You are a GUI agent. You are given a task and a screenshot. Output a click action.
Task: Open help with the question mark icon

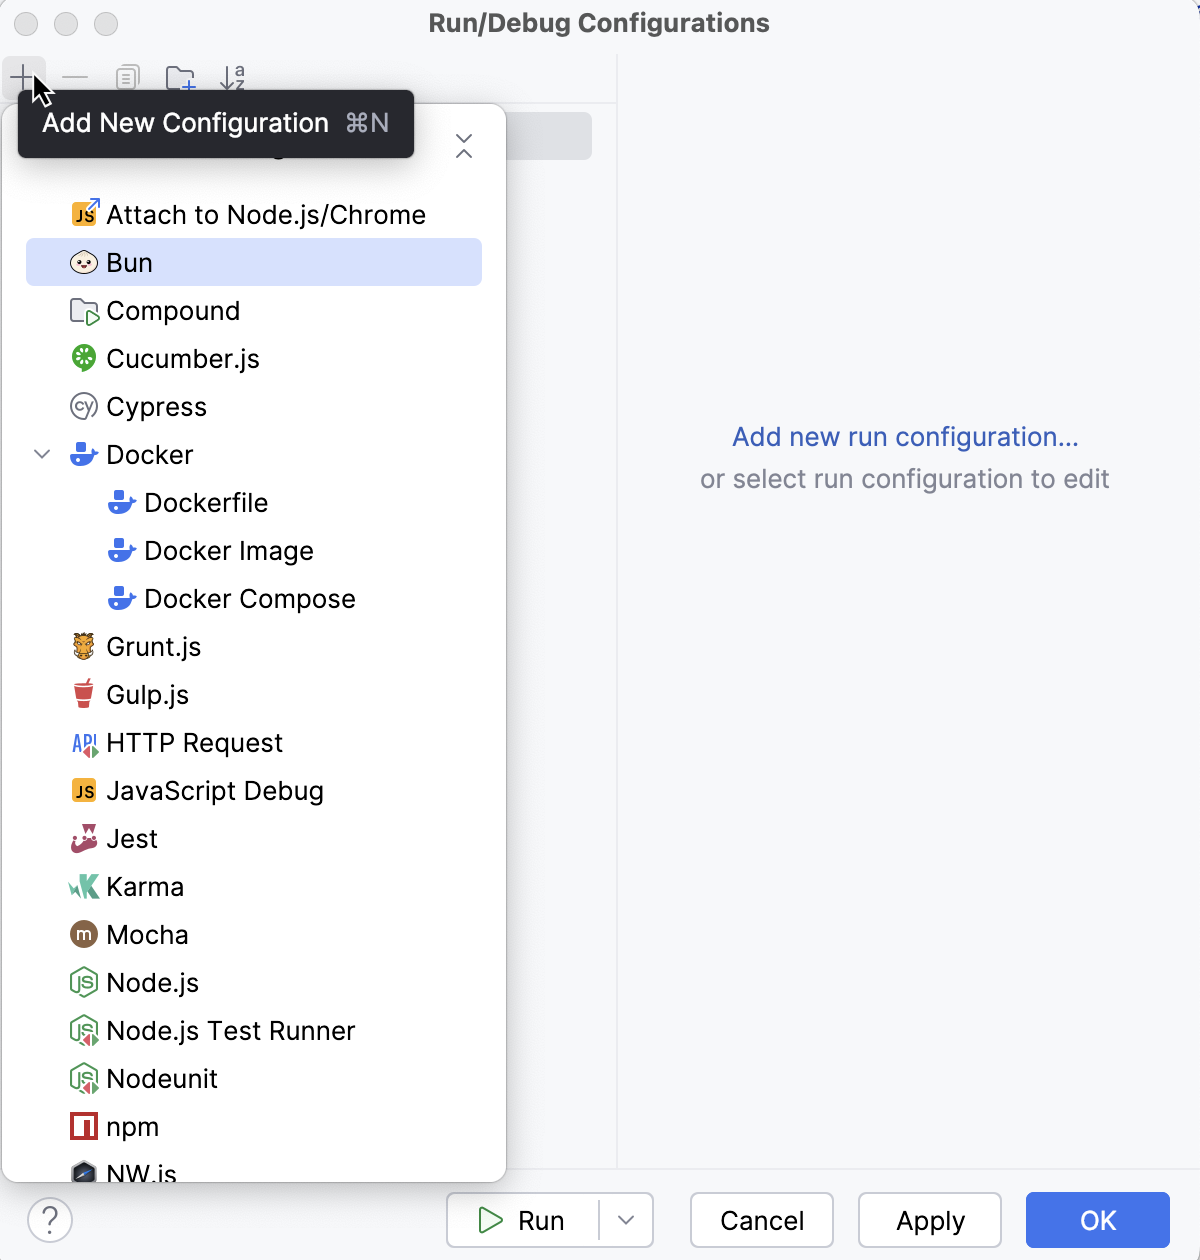pos(50,1220)
